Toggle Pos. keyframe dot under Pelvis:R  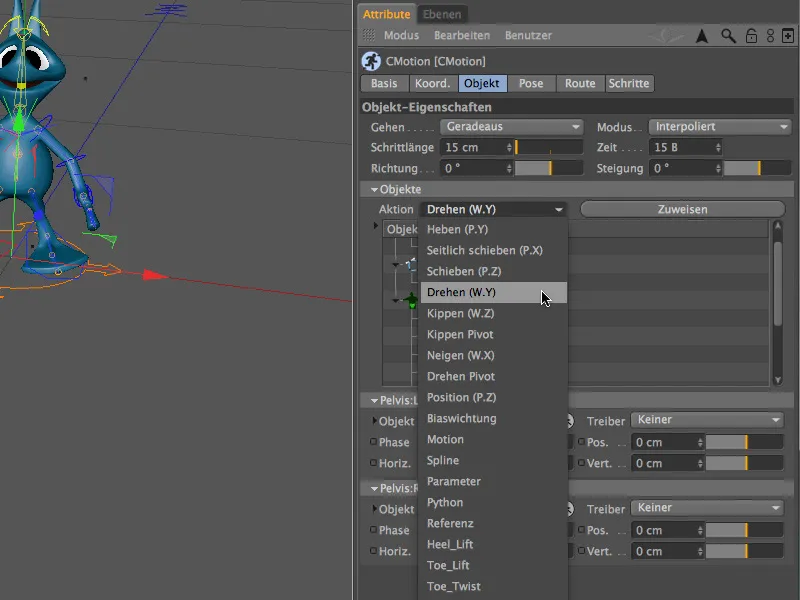(x=581, y=530)
